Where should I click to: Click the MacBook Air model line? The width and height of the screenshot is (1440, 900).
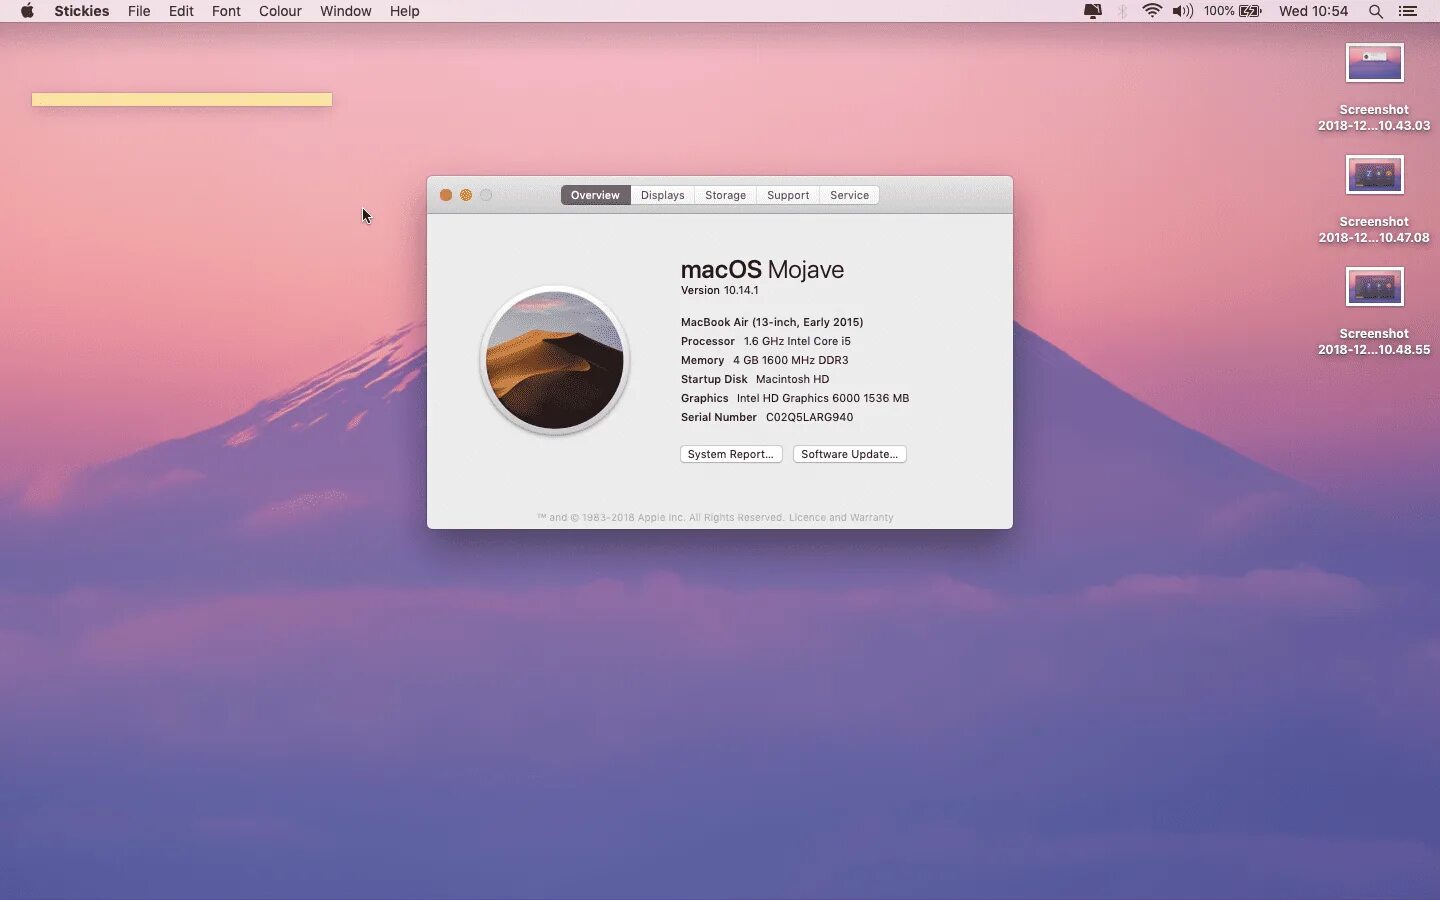click(771, 322)
